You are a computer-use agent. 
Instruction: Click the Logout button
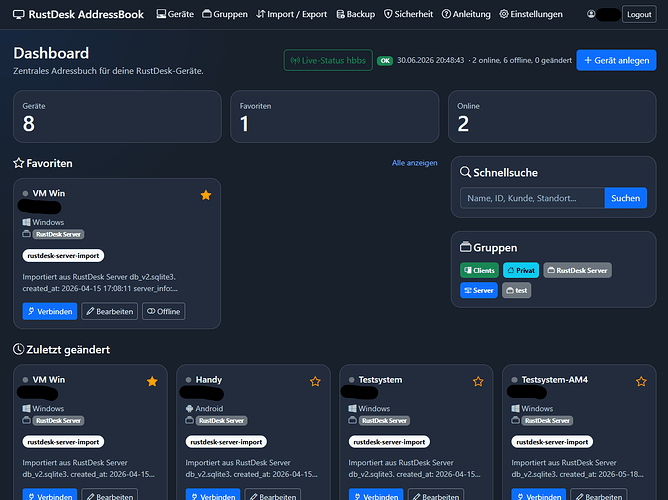tap(639, 14)
